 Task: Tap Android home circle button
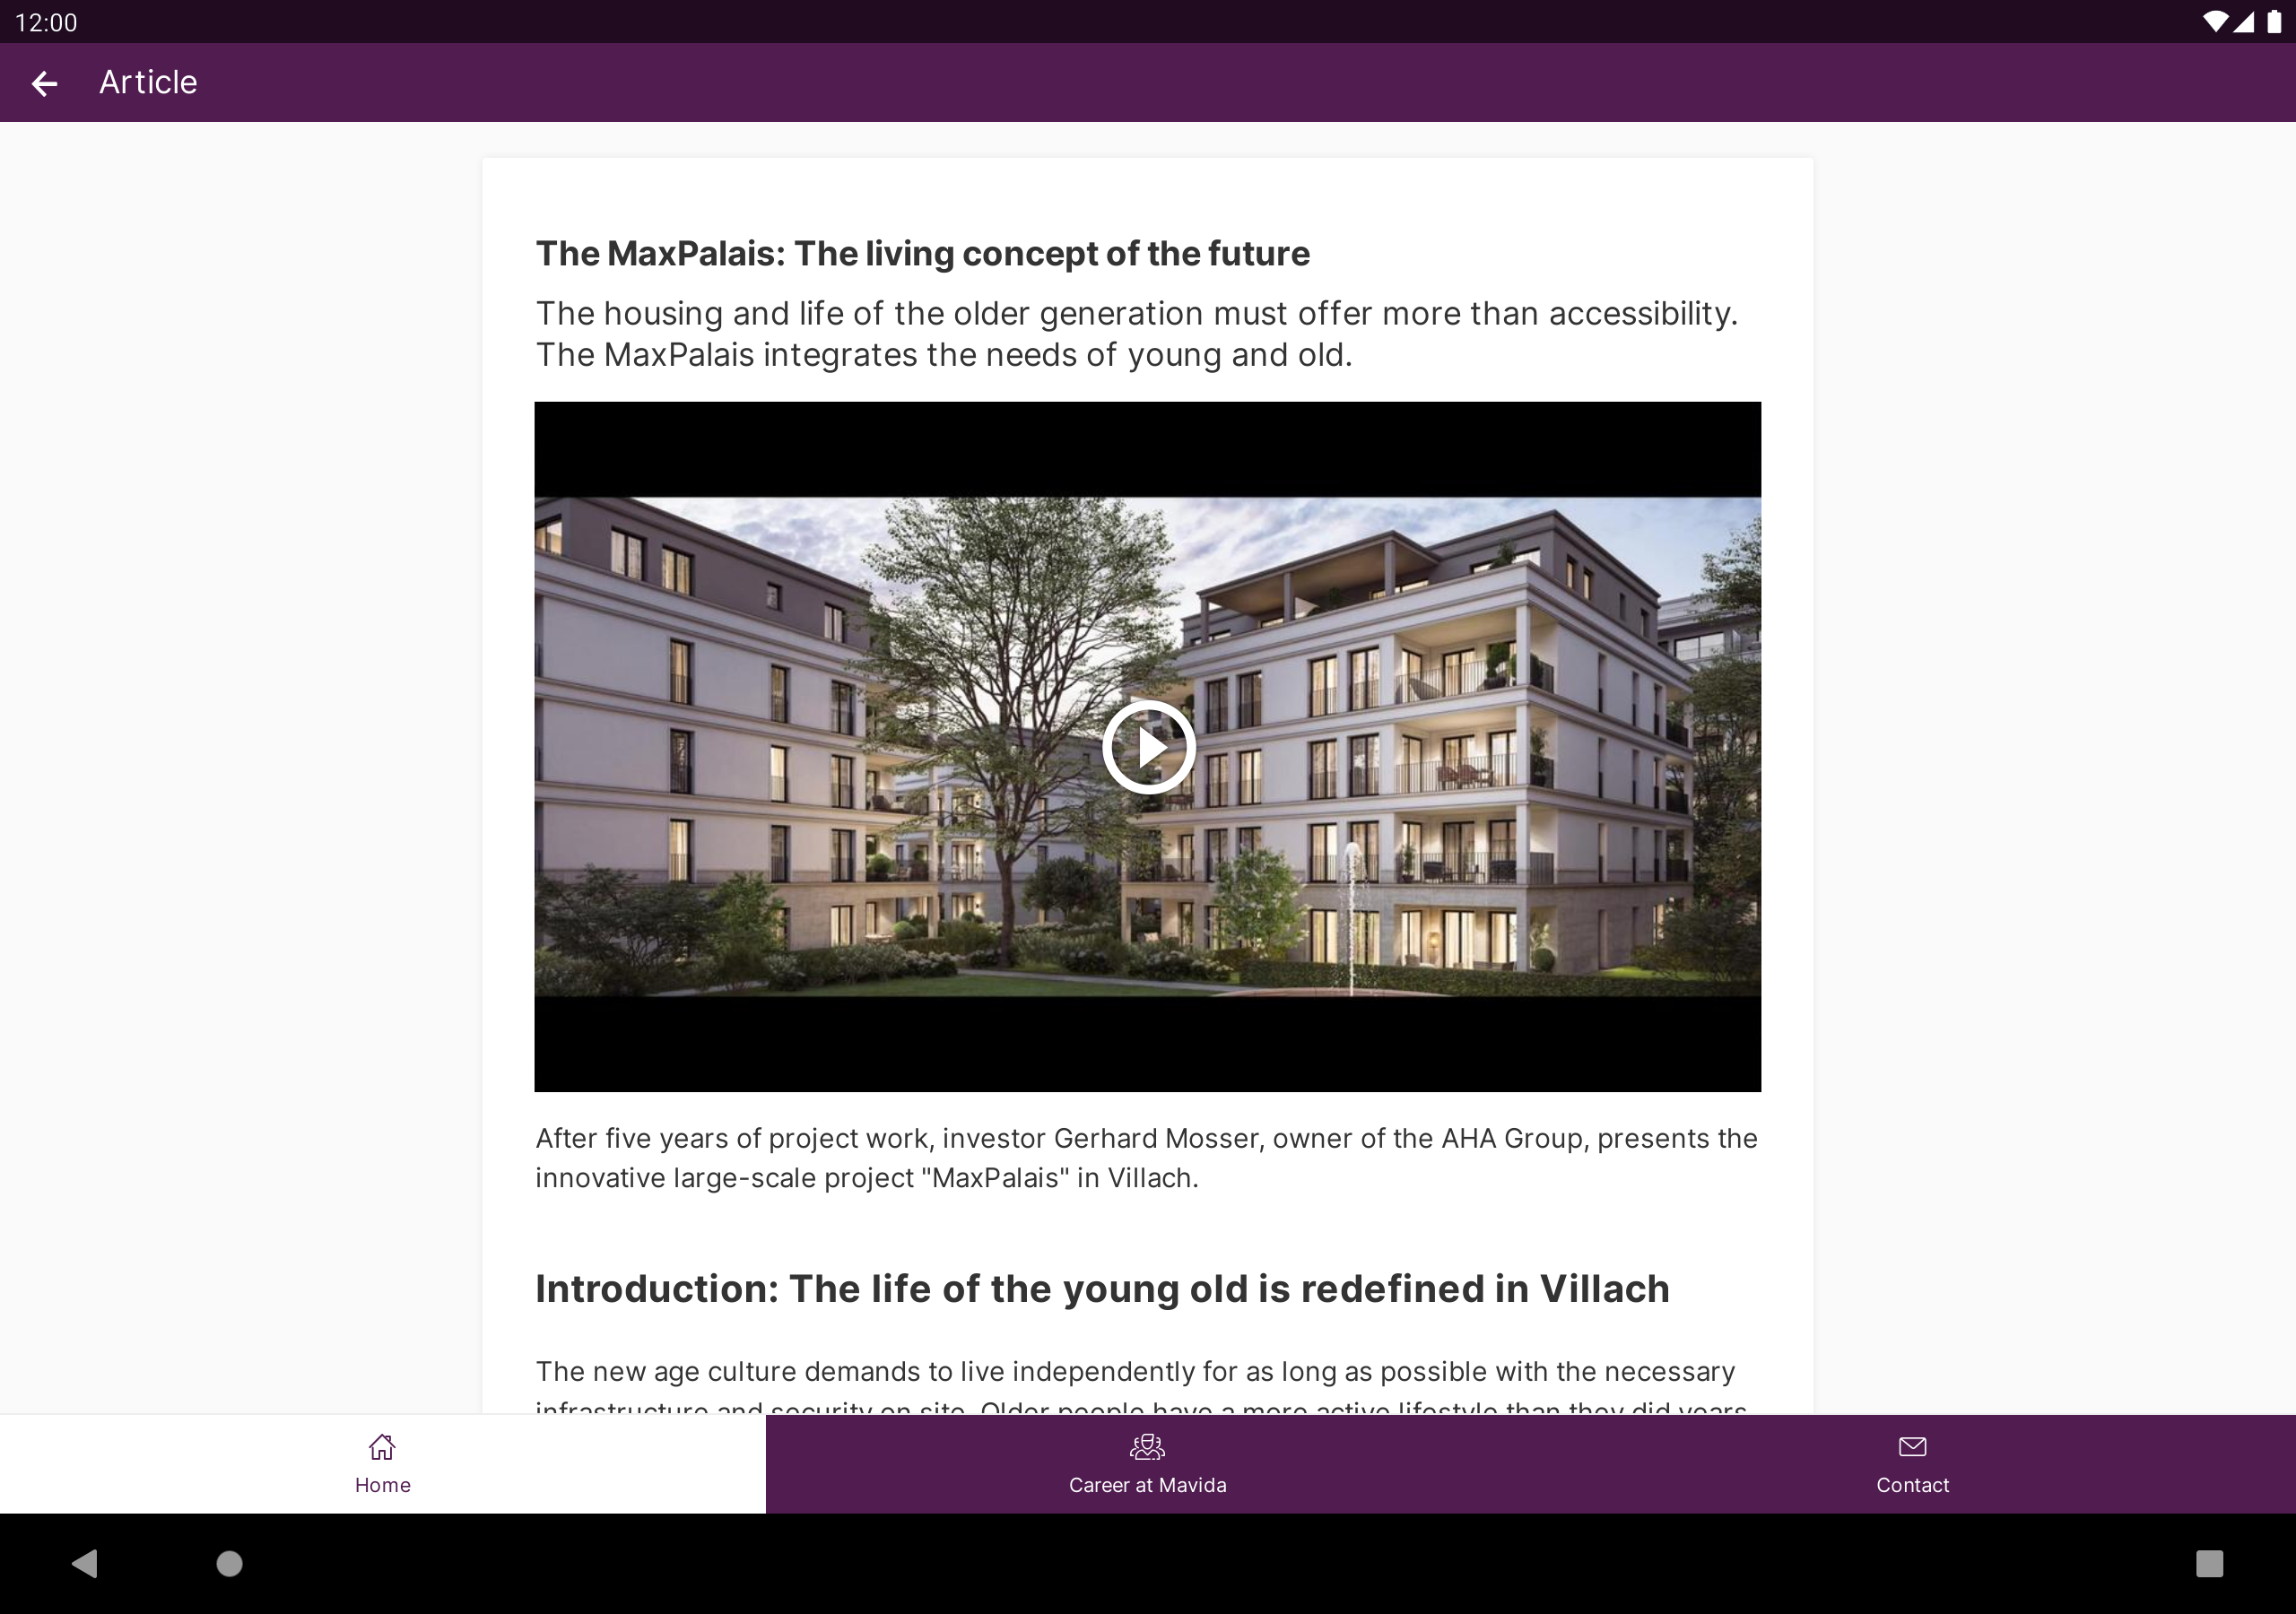click(230, 1563)
